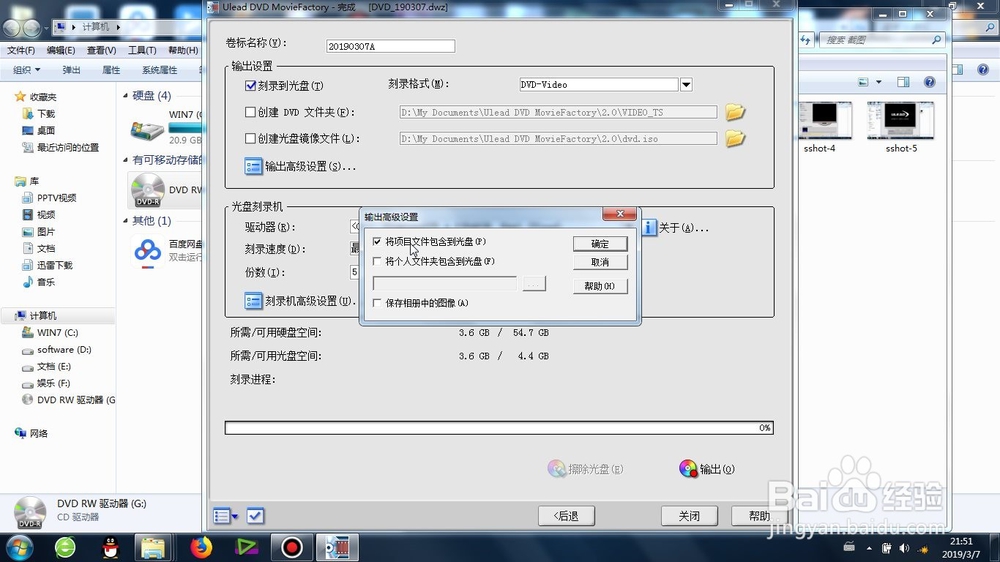Open file explorer icon in the taskbar
Viewport: 1000px width, 562px height.
[153, 547]
